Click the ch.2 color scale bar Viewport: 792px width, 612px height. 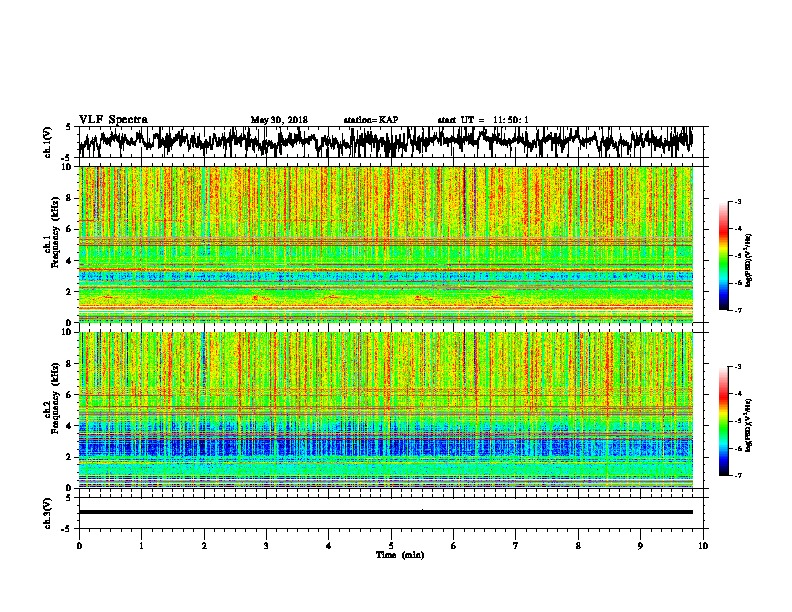723,421
